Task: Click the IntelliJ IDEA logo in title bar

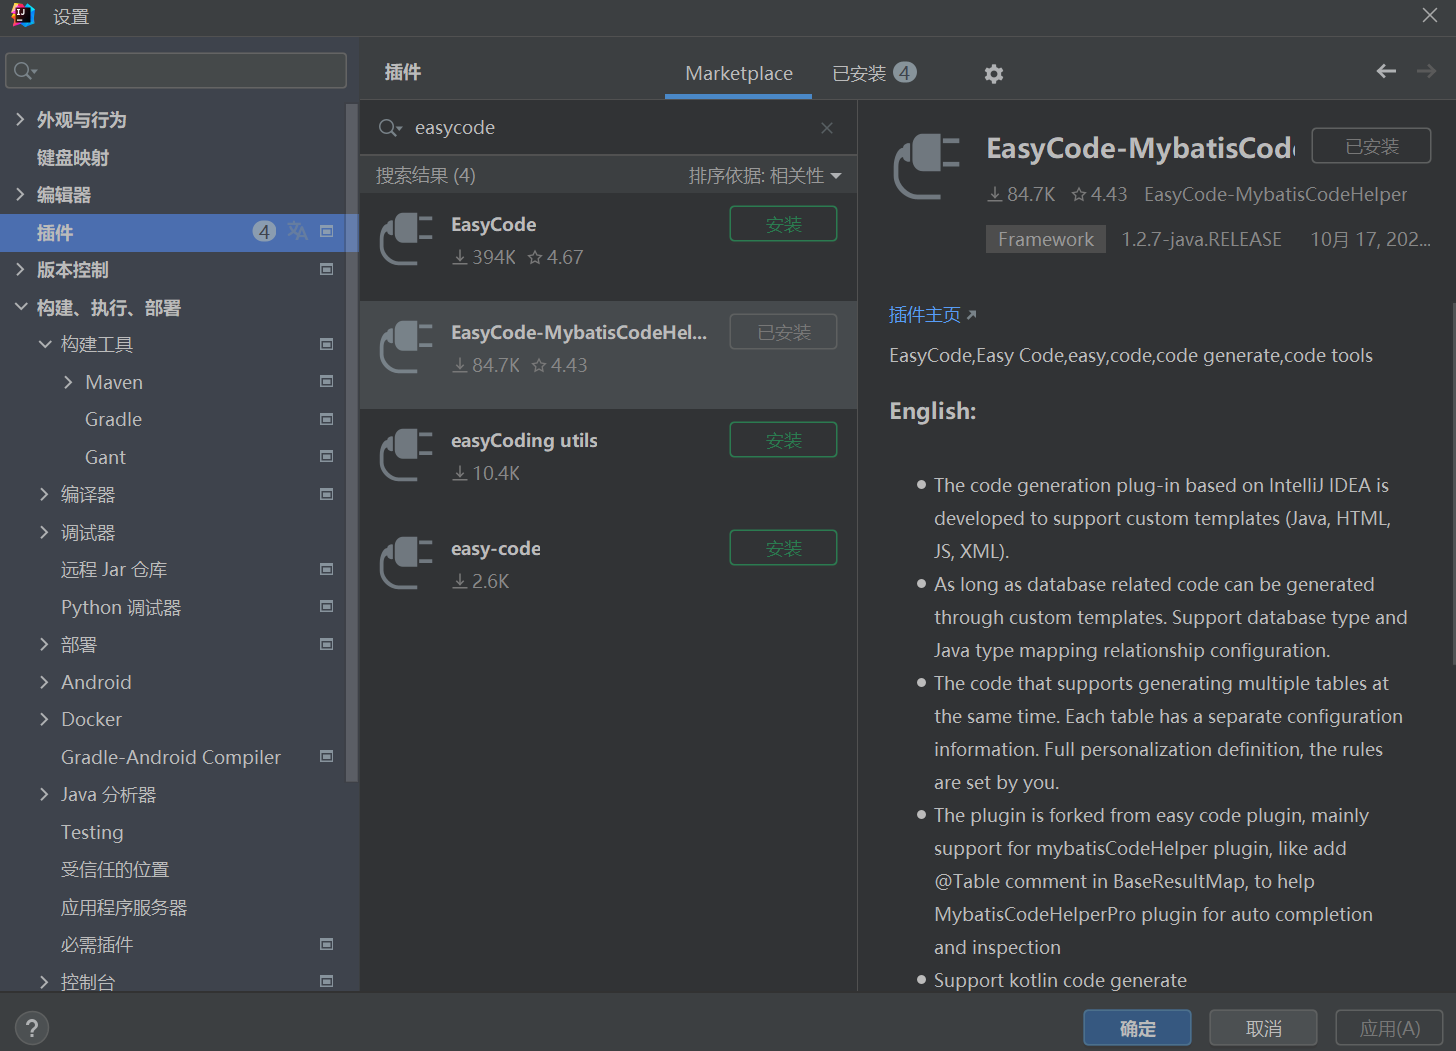Action: [x=22, y=15]
